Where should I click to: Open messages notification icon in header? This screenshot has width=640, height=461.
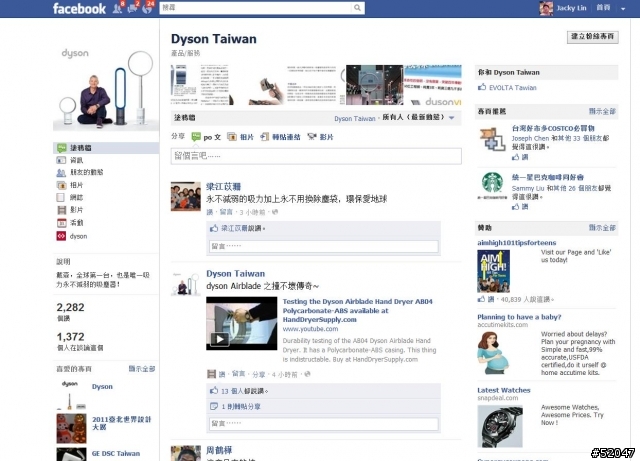click(132, 8)
